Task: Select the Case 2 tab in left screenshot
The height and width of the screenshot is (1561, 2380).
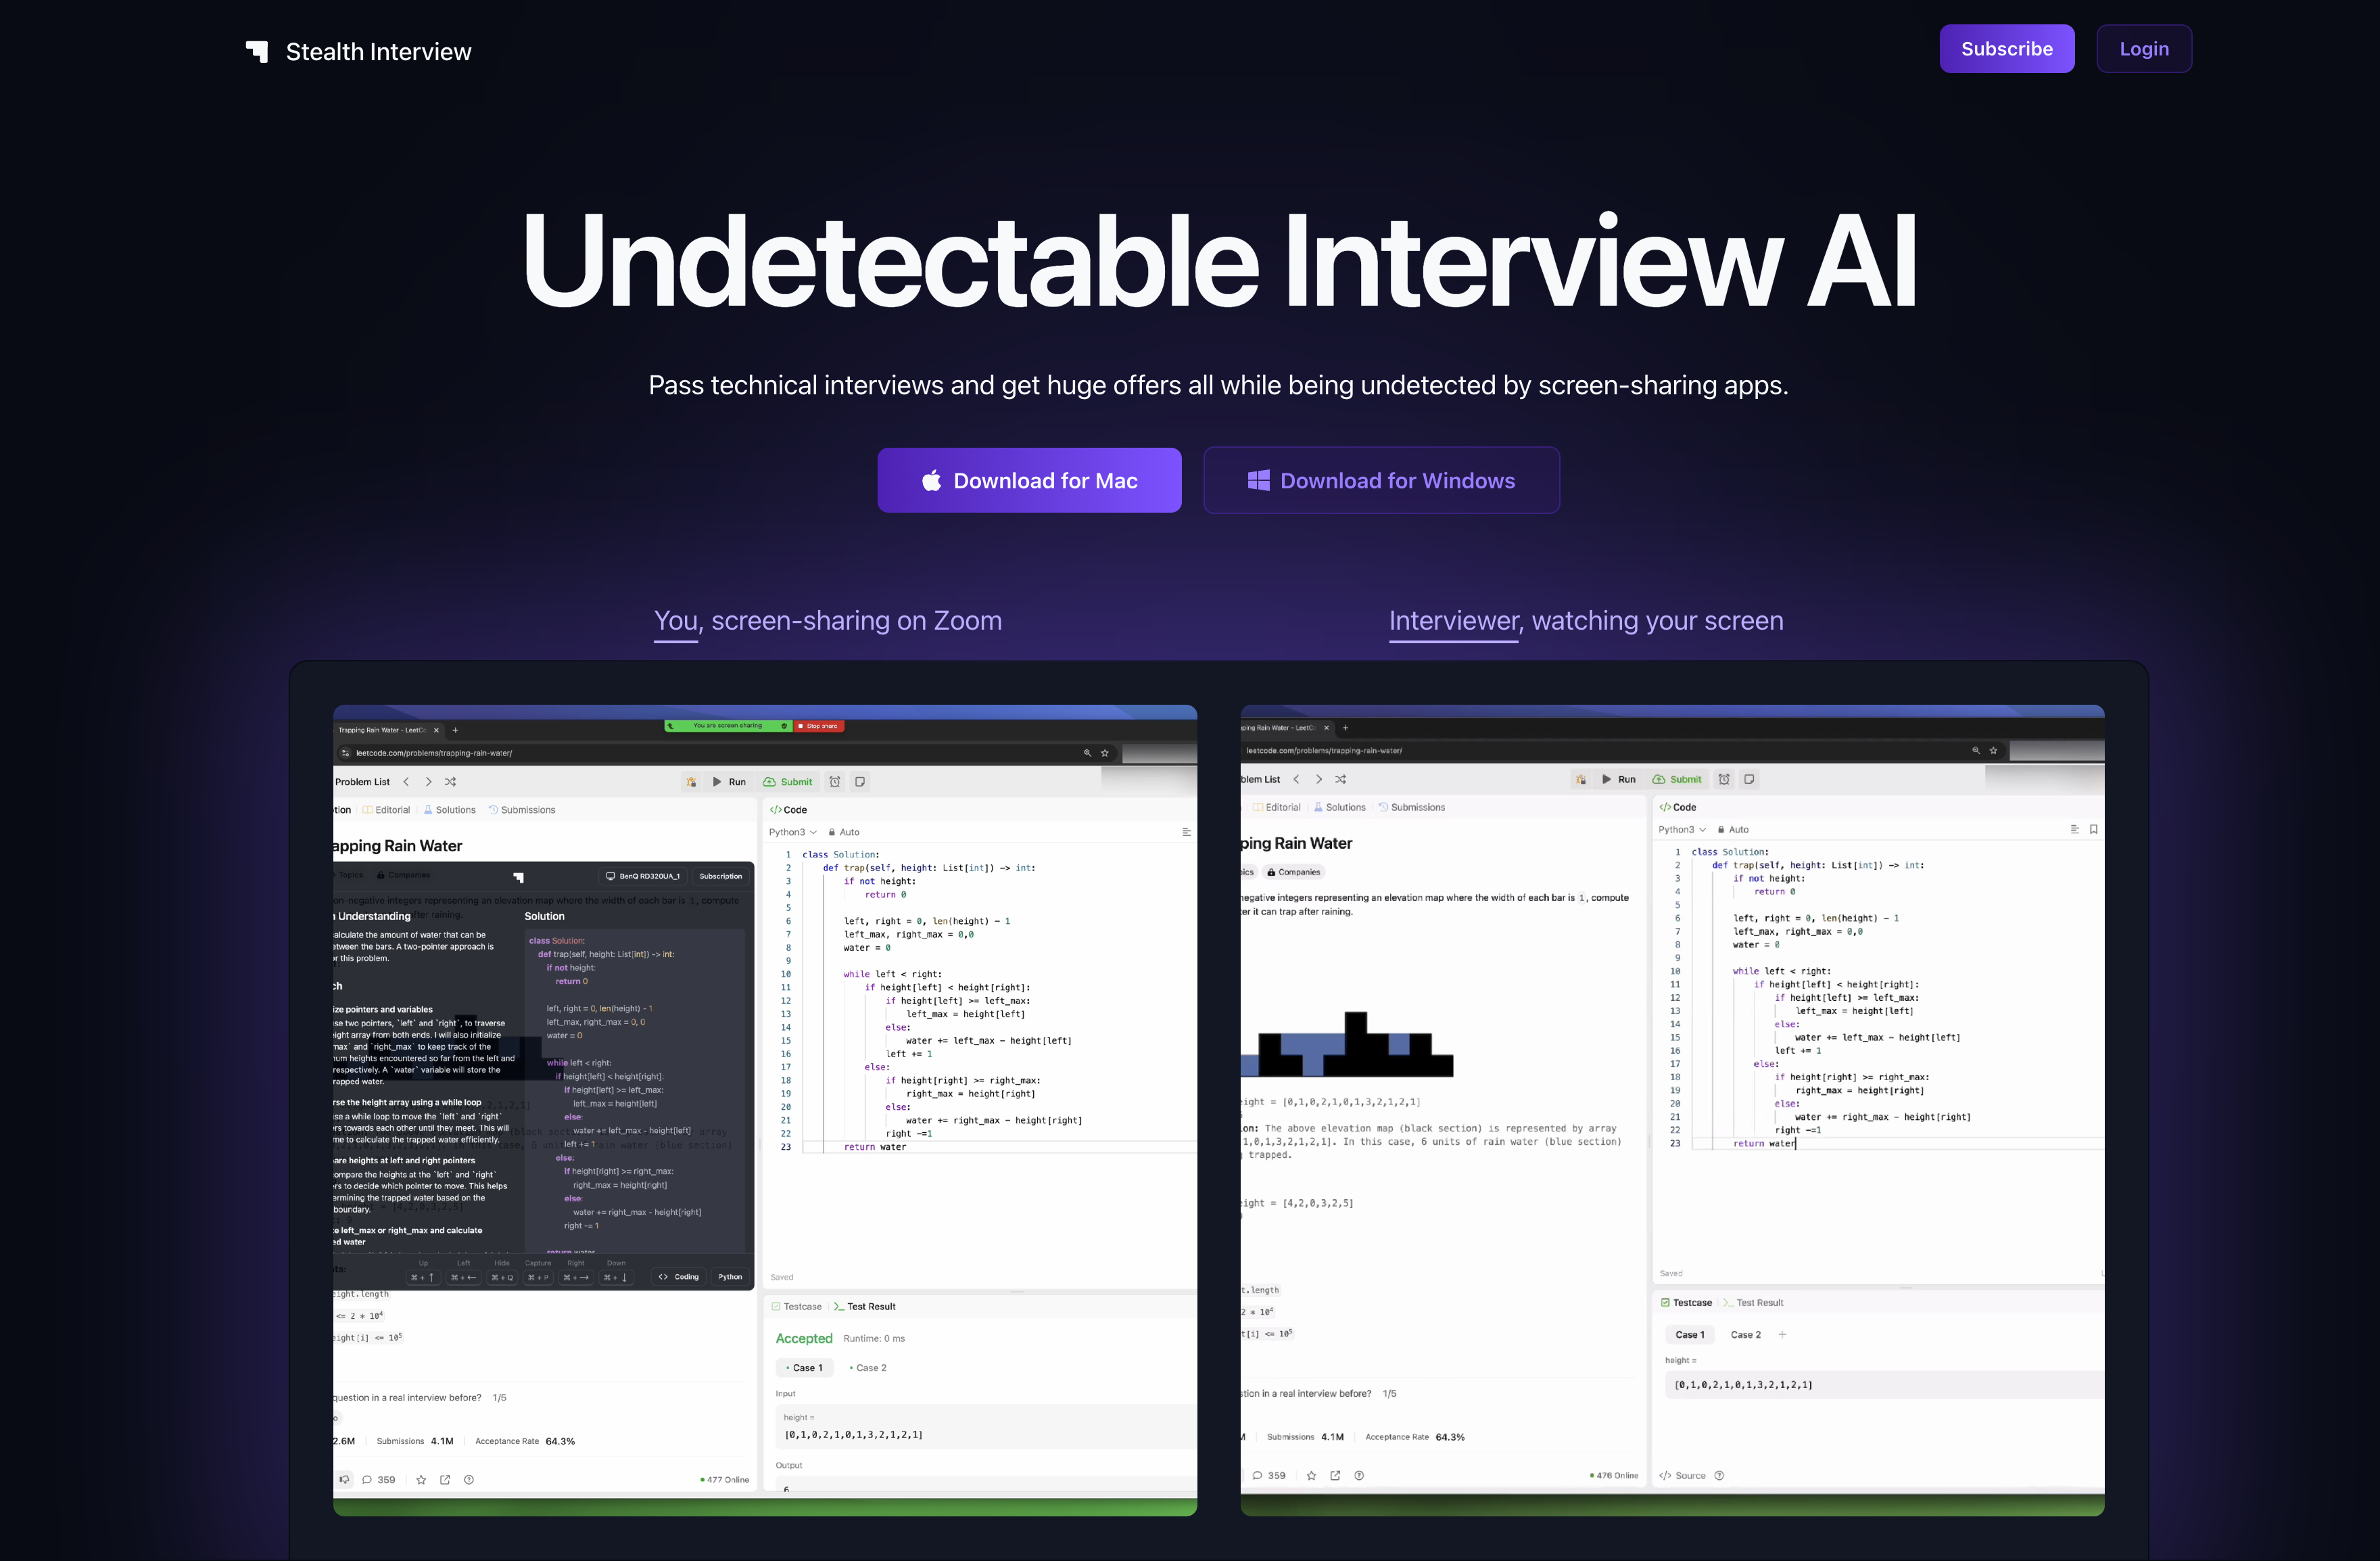Action: (869, 1368)
